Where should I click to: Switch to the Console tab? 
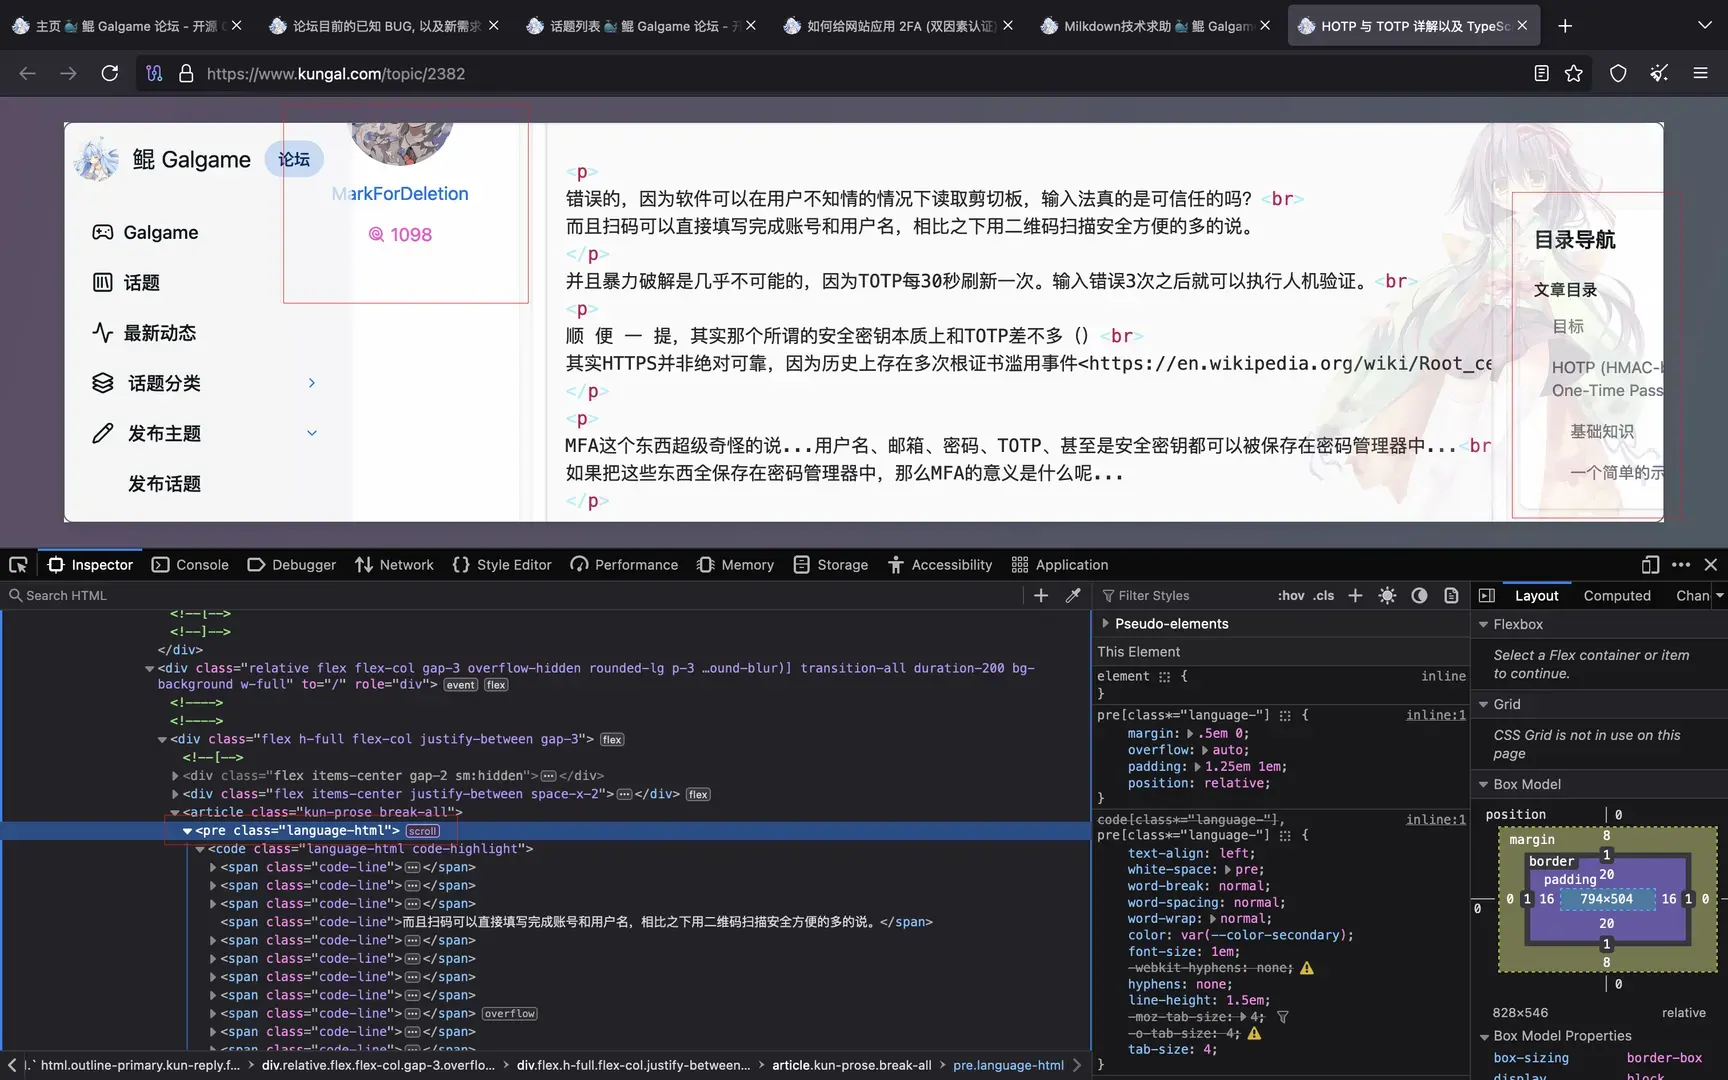[190, 565]
